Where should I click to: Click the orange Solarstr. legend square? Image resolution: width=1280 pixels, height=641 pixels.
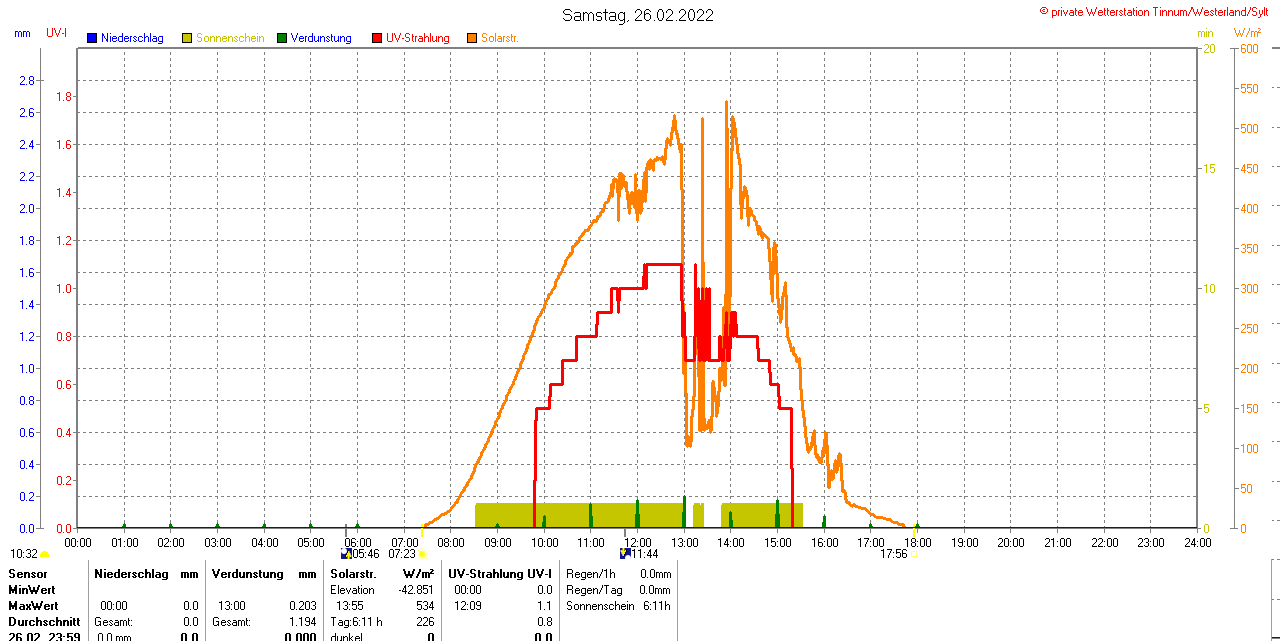[x=472, y=38]
